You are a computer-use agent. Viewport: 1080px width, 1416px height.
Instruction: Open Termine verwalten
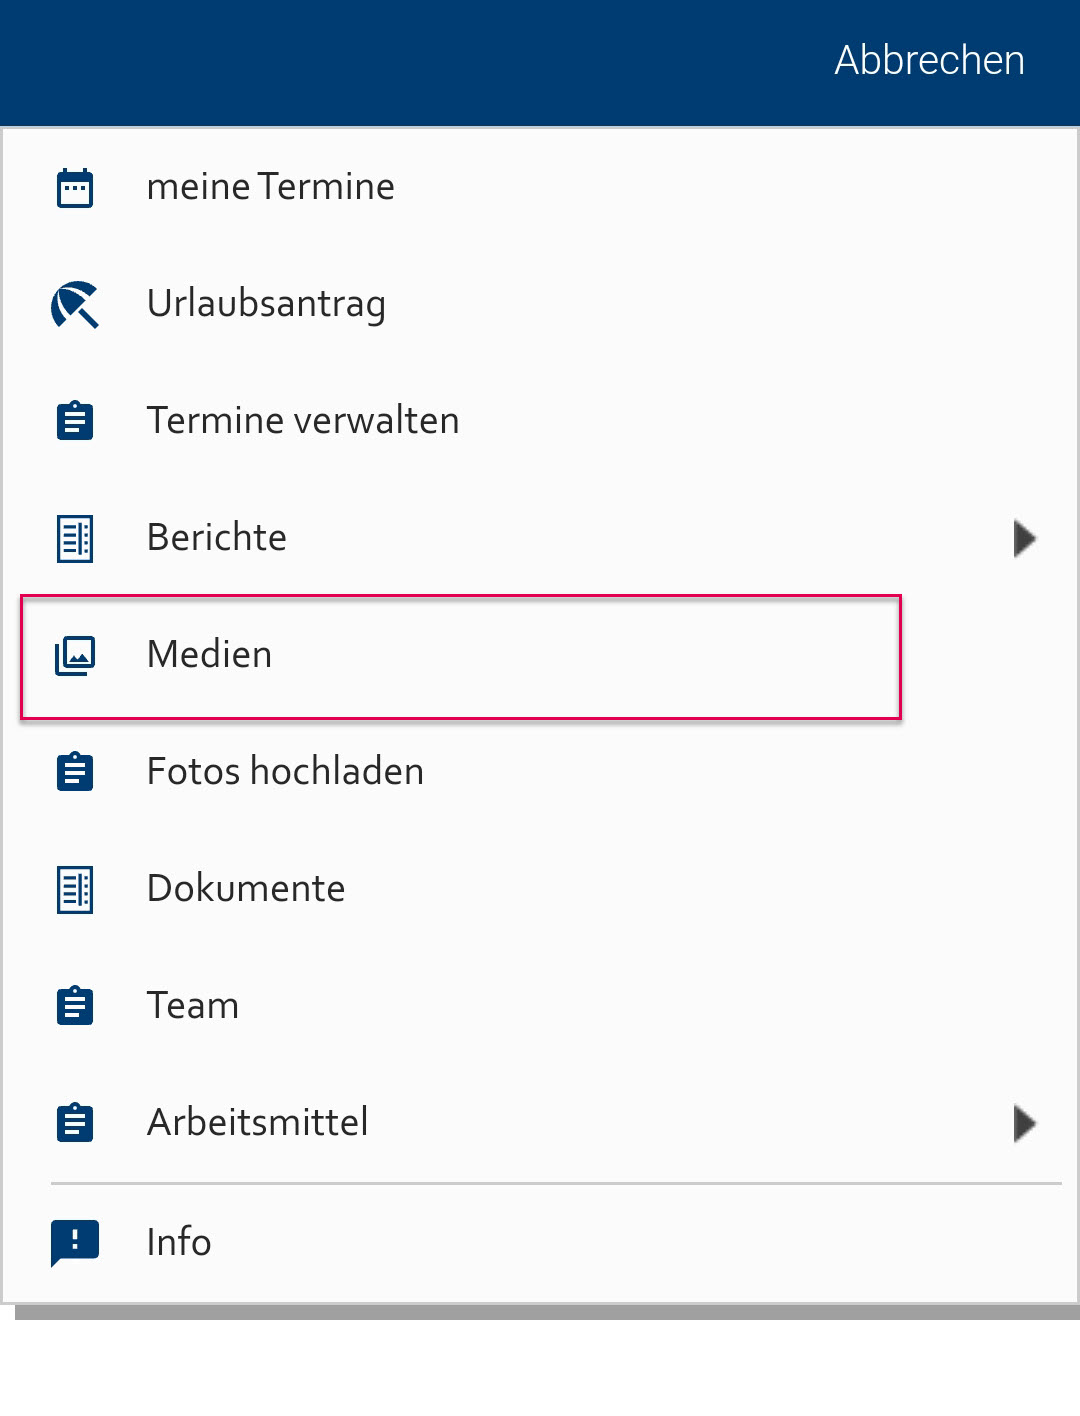click(540, 421)
